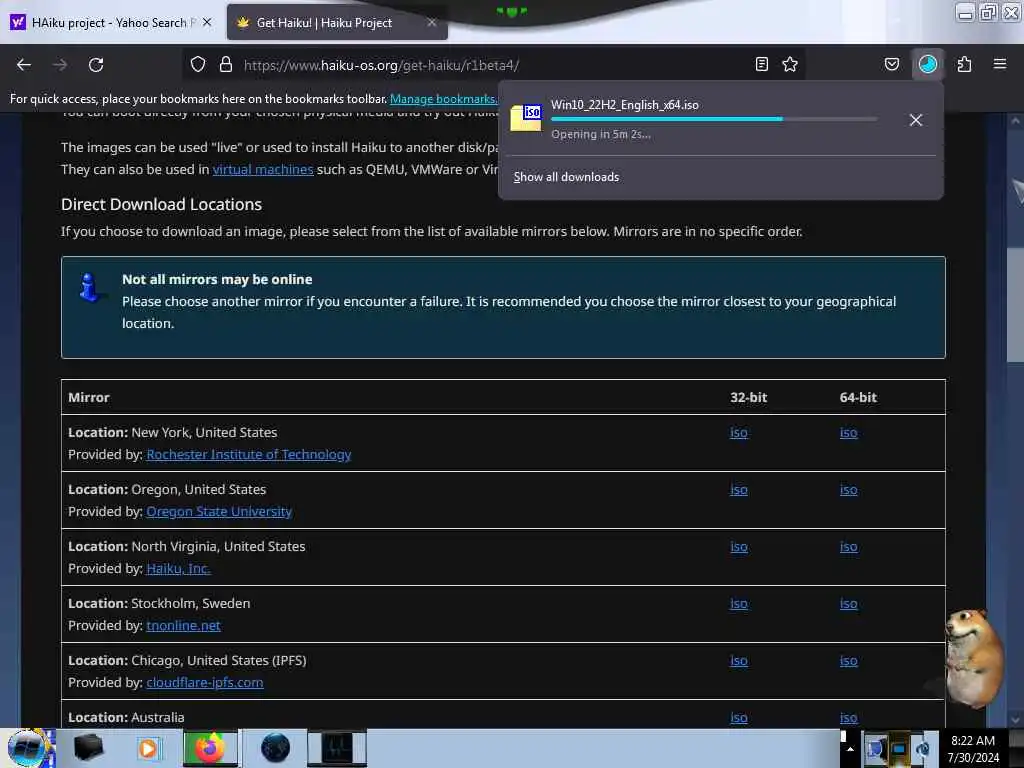Click the hamster desktop mascot
1024x768 pixels.
coord(972,658)
